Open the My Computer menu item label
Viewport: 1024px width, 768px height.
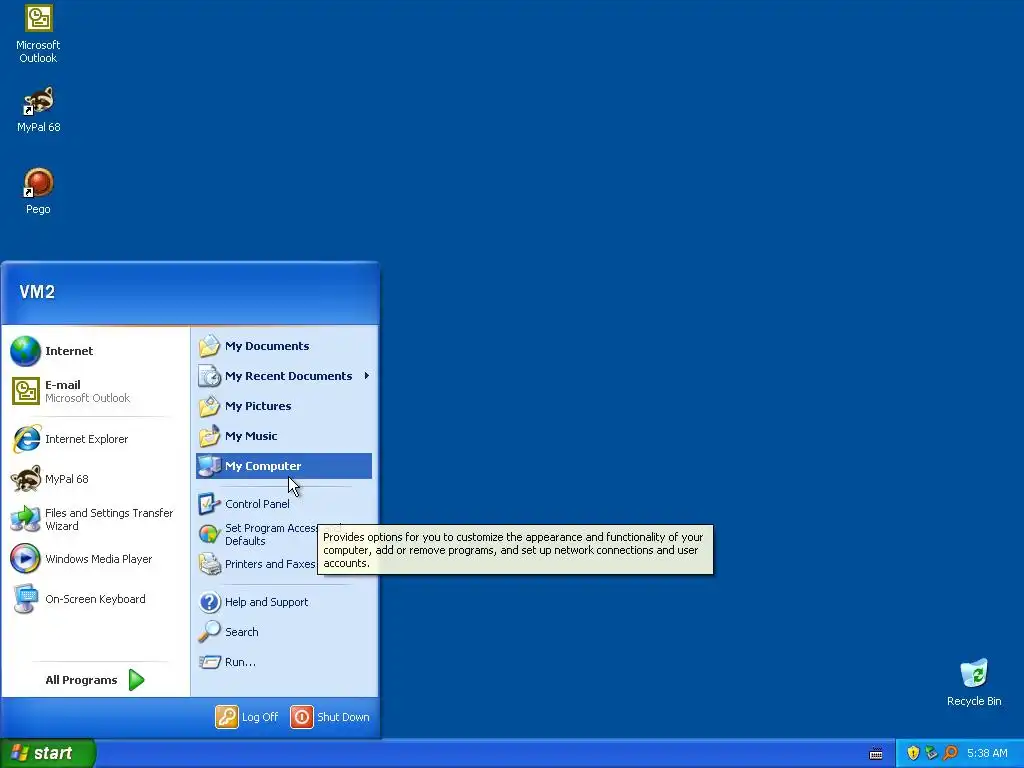[x=263, y=466]
